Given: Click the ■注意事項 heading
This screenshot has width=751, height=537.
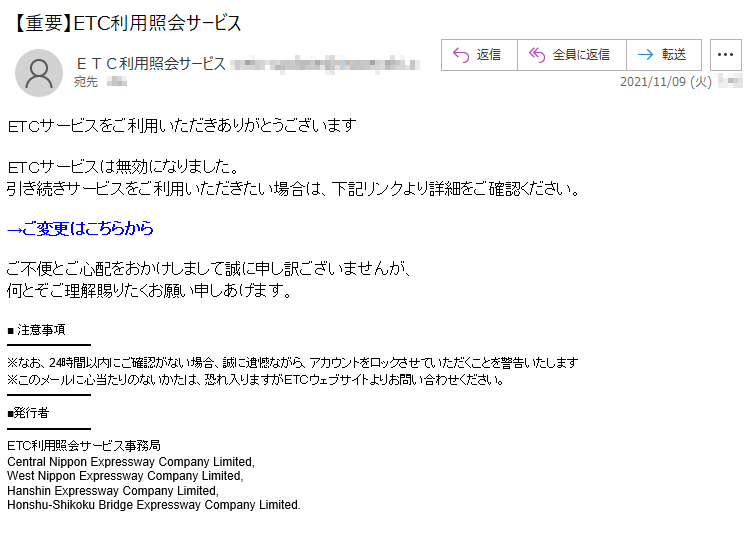Looking at the screenshot, I should pos(36,330).
